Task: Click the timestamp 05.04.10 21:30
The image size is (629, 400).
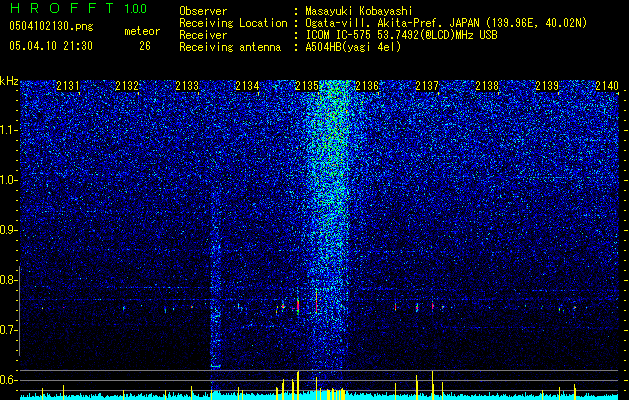Action: coord(51,46)
